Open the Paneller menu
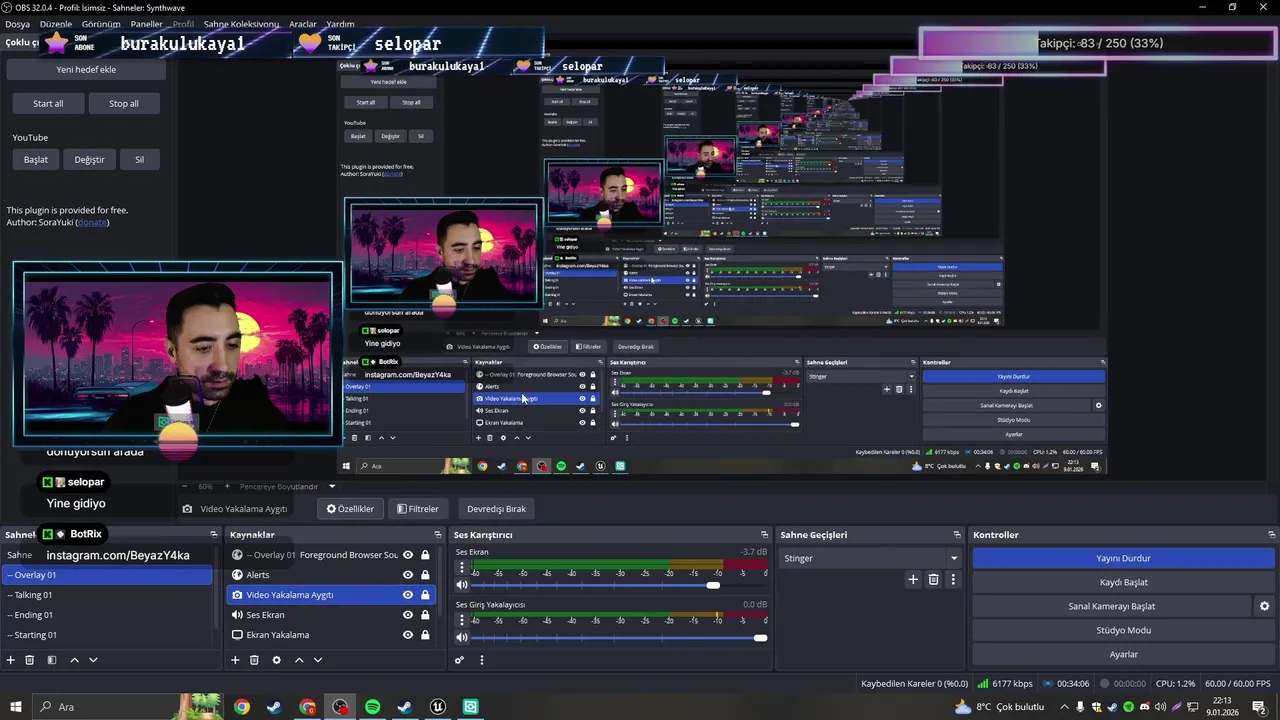Image resolution: width=1280 pixels, height=720 pixels. coord(147,24)
